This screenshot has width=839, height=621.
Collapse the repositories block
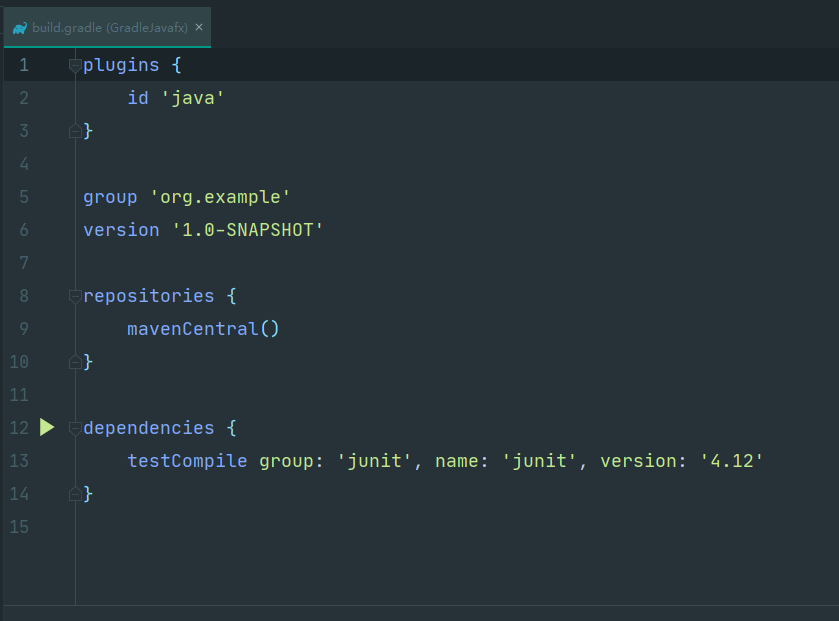pos(74,296)
